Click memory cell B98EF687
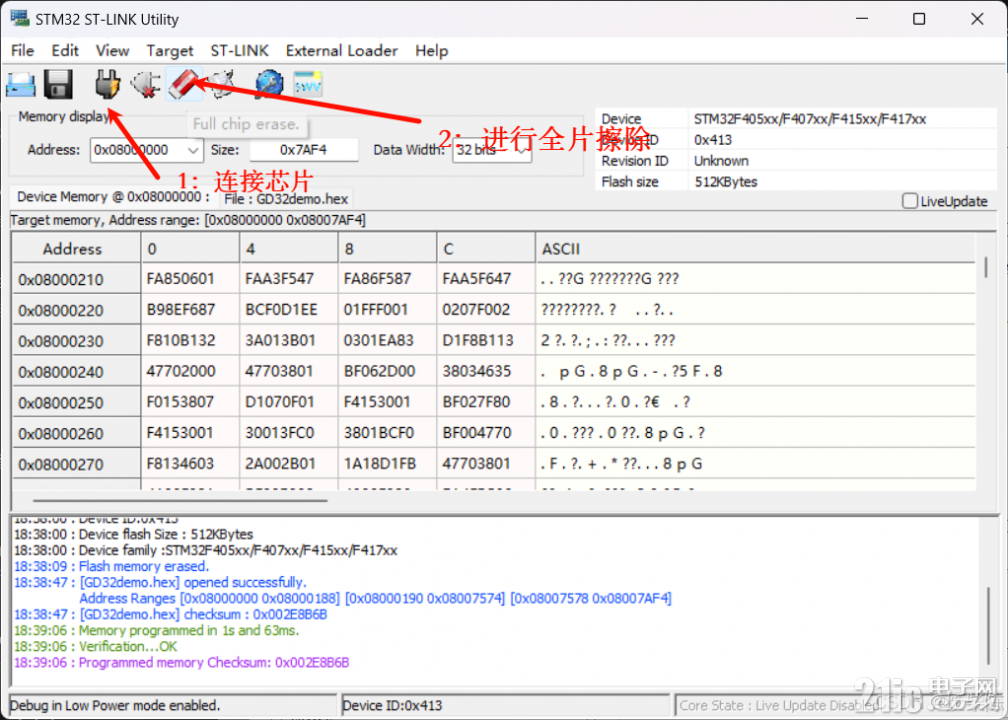Screen dimensions: 1008x720 190,309
